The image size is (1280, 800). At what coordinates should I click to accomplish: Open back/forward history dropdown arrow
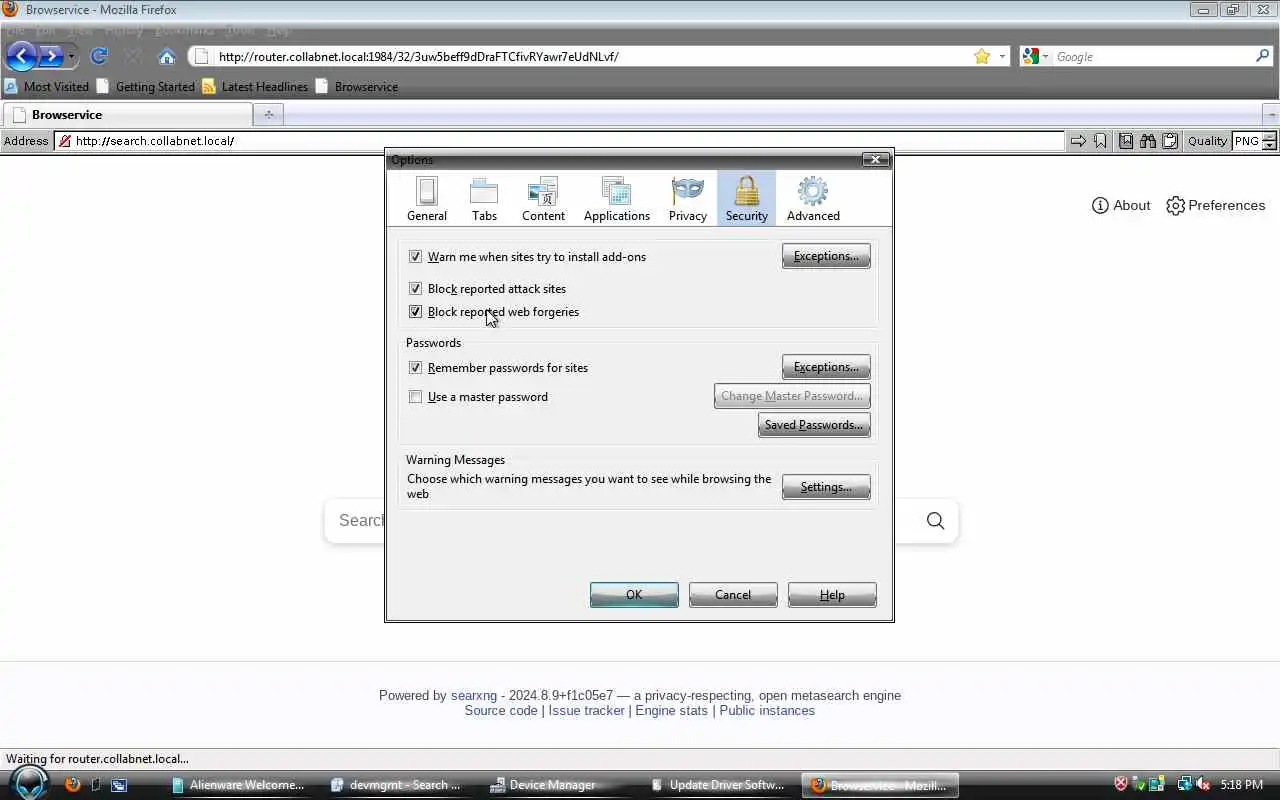click(72, 57)
